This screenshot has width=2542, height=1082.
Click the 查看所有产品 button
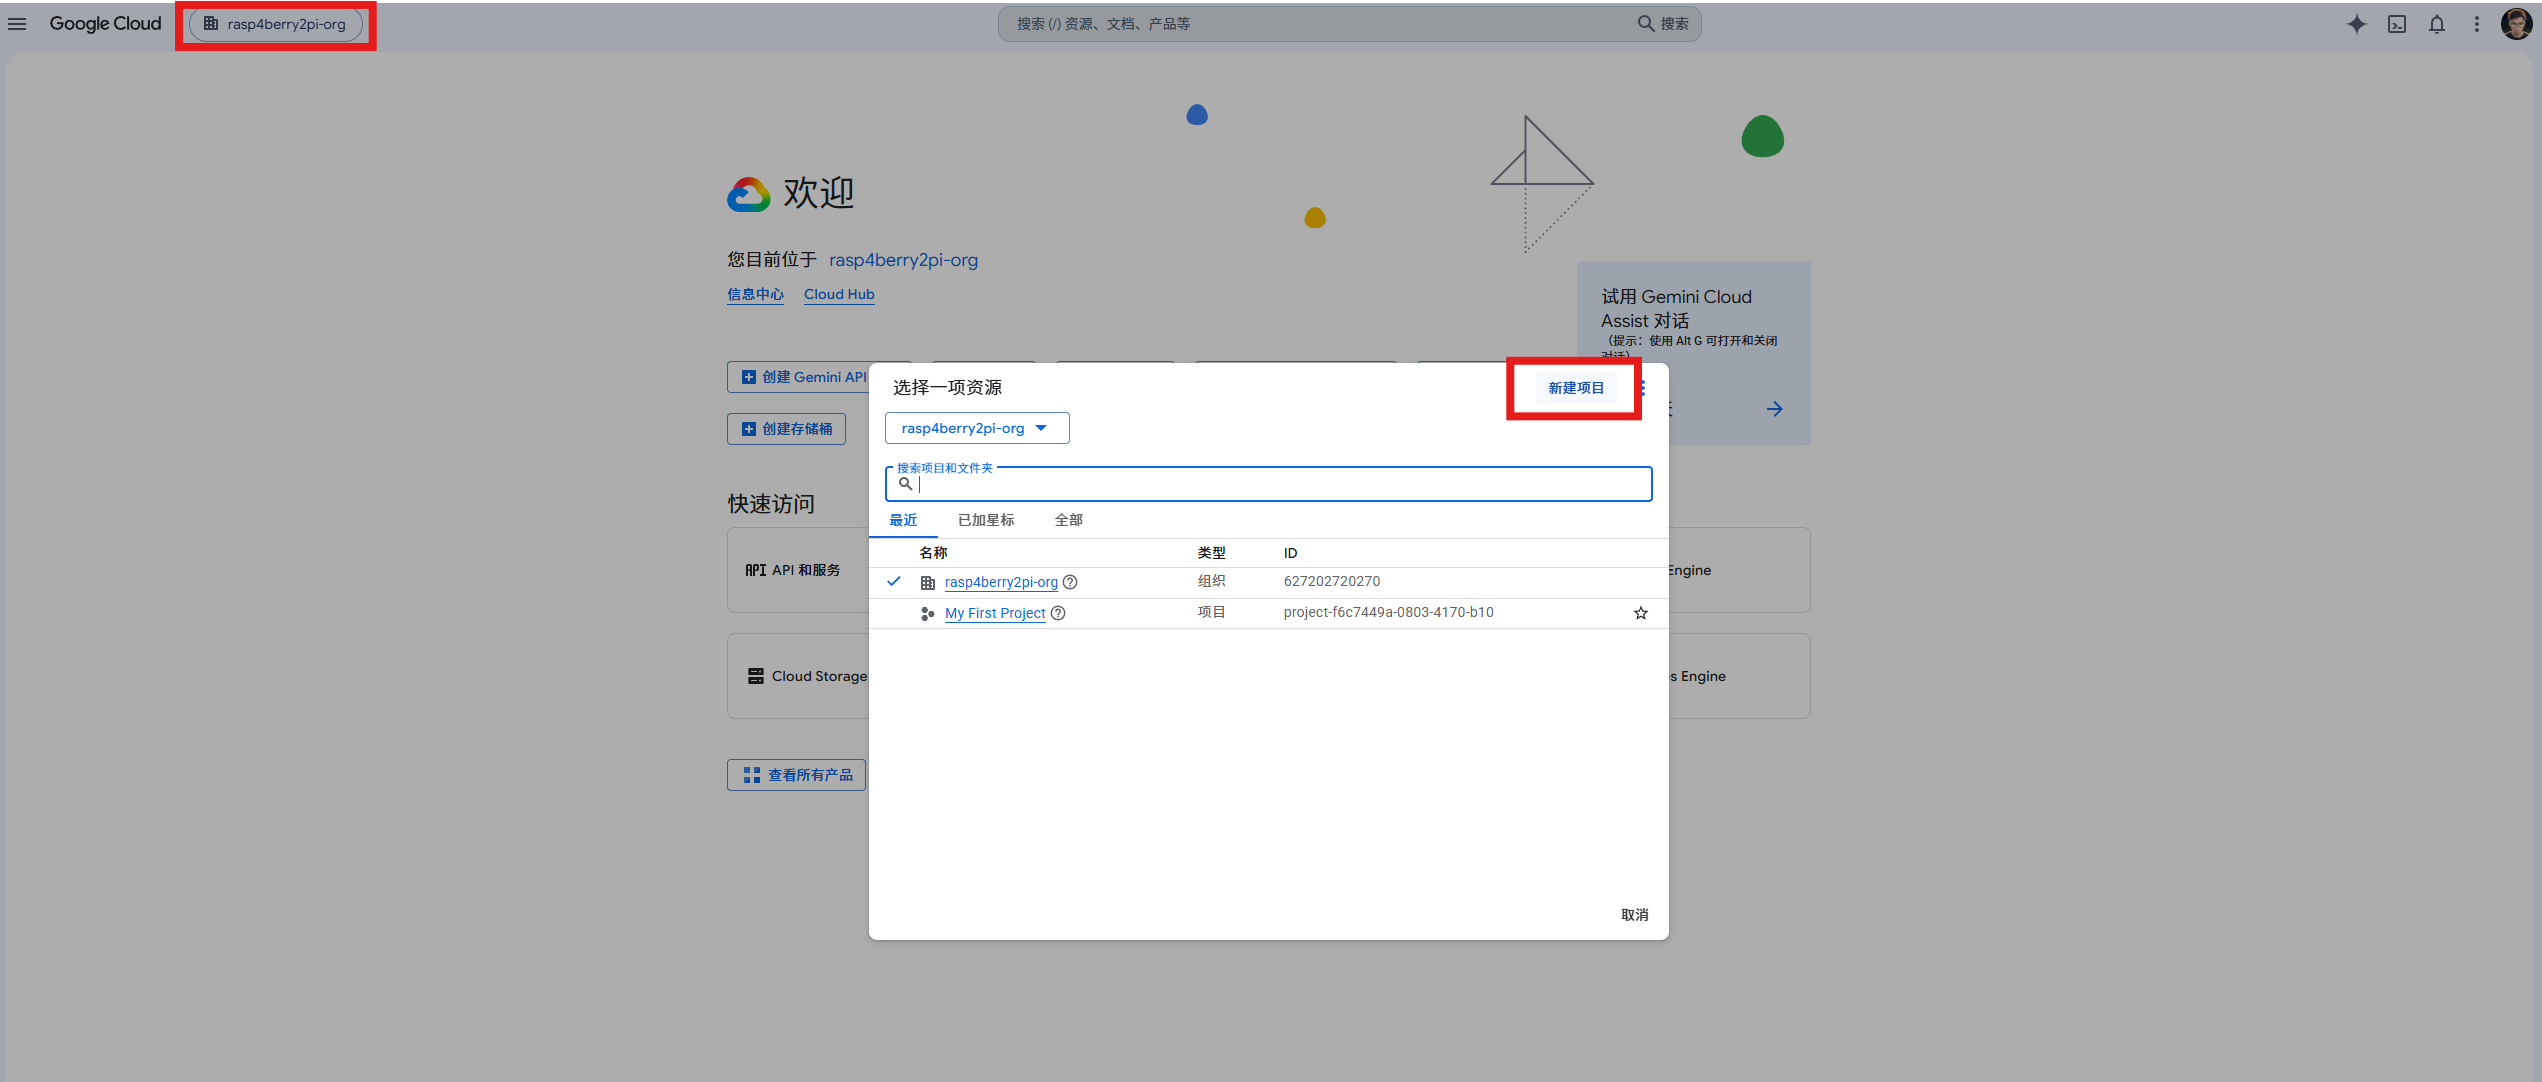point(796,775)
